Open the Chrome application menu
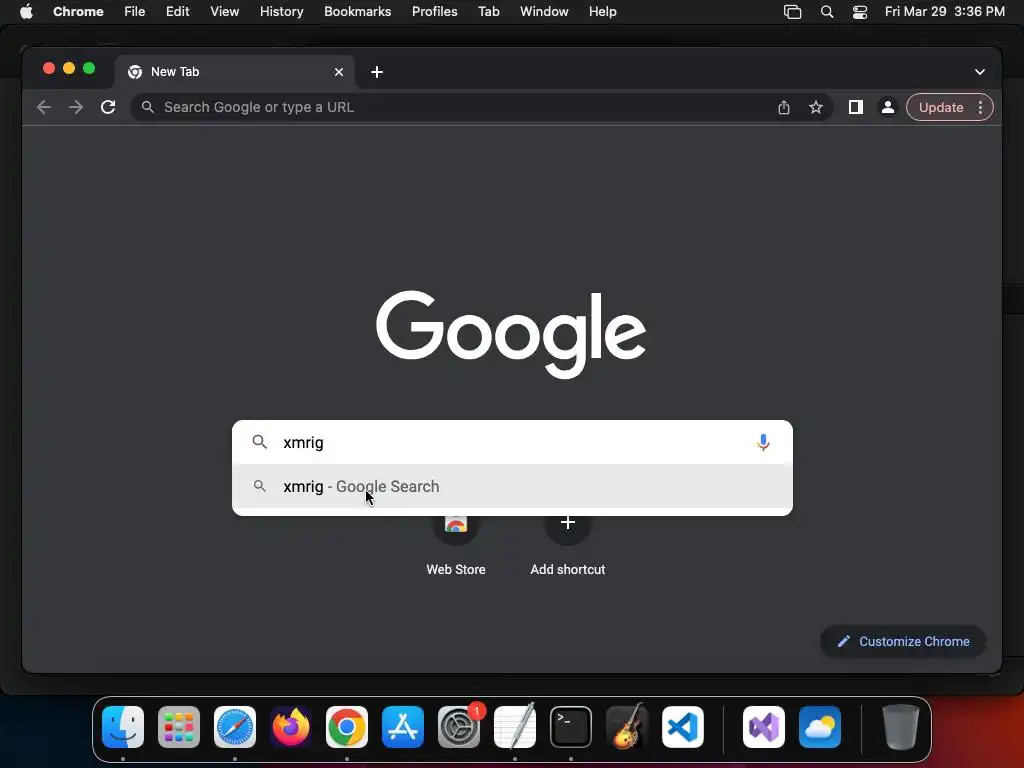 coord(78,12)
